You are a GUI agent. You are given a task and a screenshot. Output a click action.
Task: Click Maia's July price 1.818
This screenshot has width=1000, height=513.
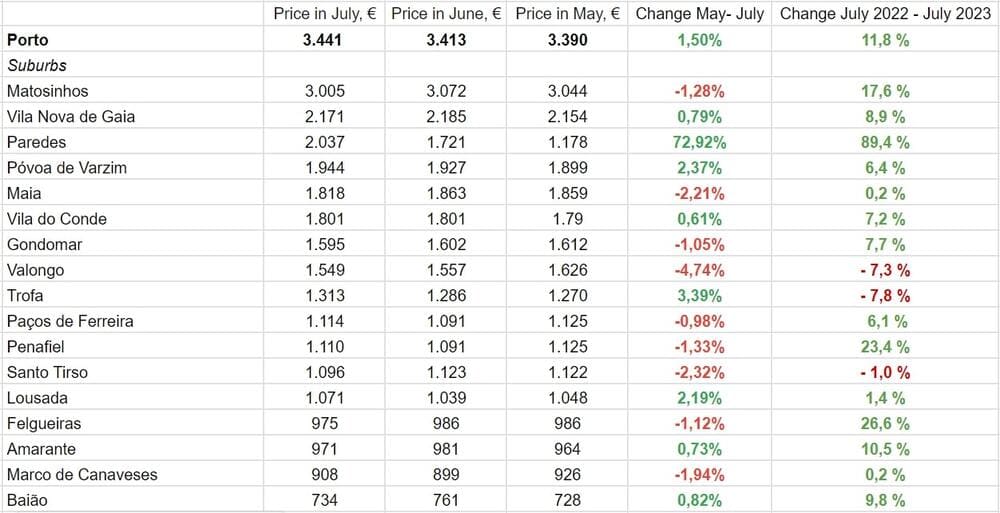click(324, 194)
